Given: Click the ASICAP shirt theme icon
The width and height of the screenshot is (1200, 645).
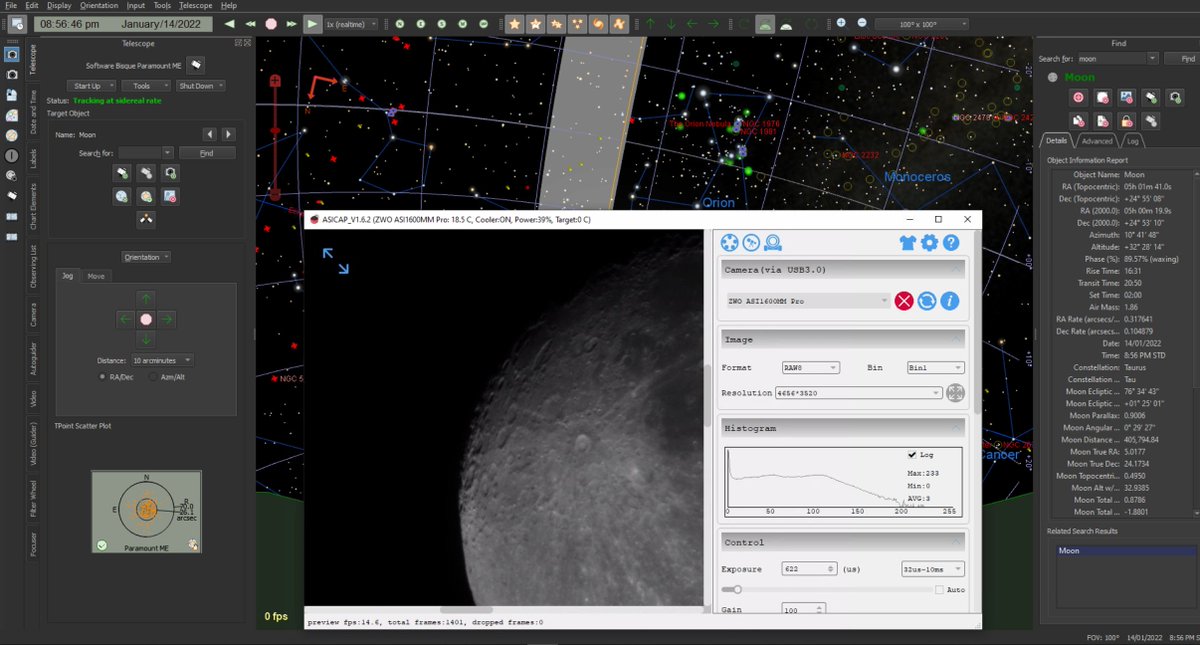Looking at the screenshot, I should [x=907, y=242].
